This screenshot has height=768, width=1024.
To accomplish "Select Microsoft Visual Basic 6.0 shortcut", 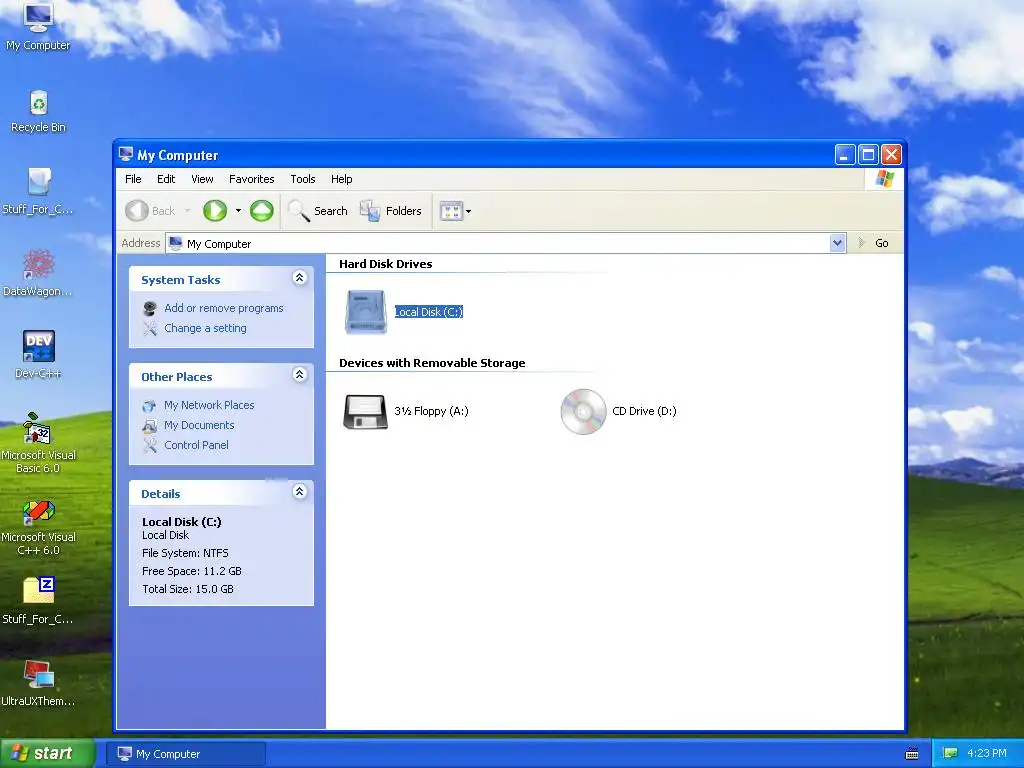I will [x=38, y=443].
